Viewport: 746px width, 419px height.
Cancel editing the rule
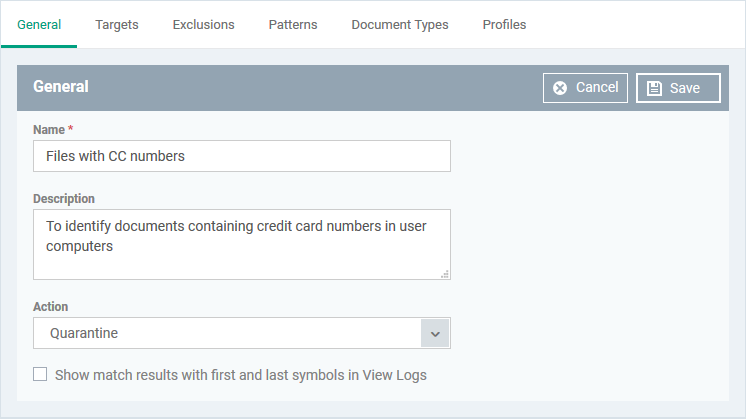[x=585, y=88]
